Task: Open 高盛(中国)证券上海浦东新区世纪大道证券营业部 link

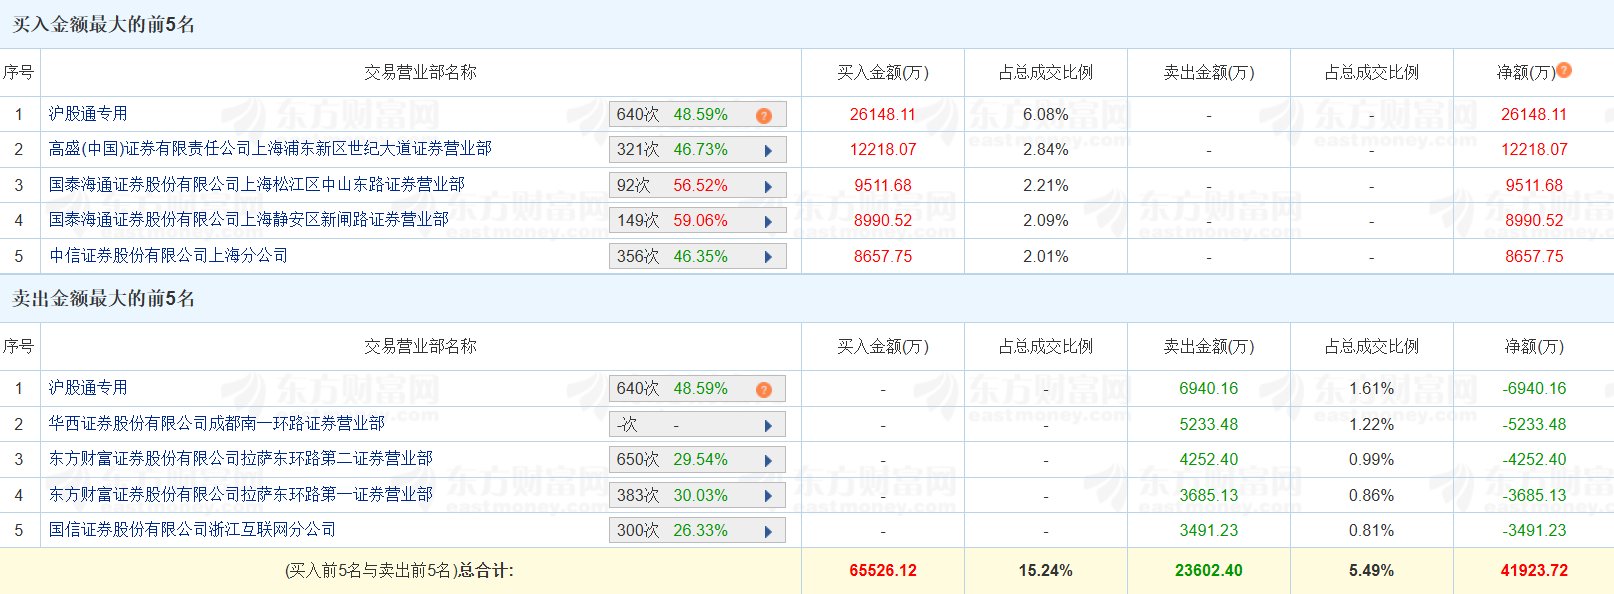Action: (270, 149)
